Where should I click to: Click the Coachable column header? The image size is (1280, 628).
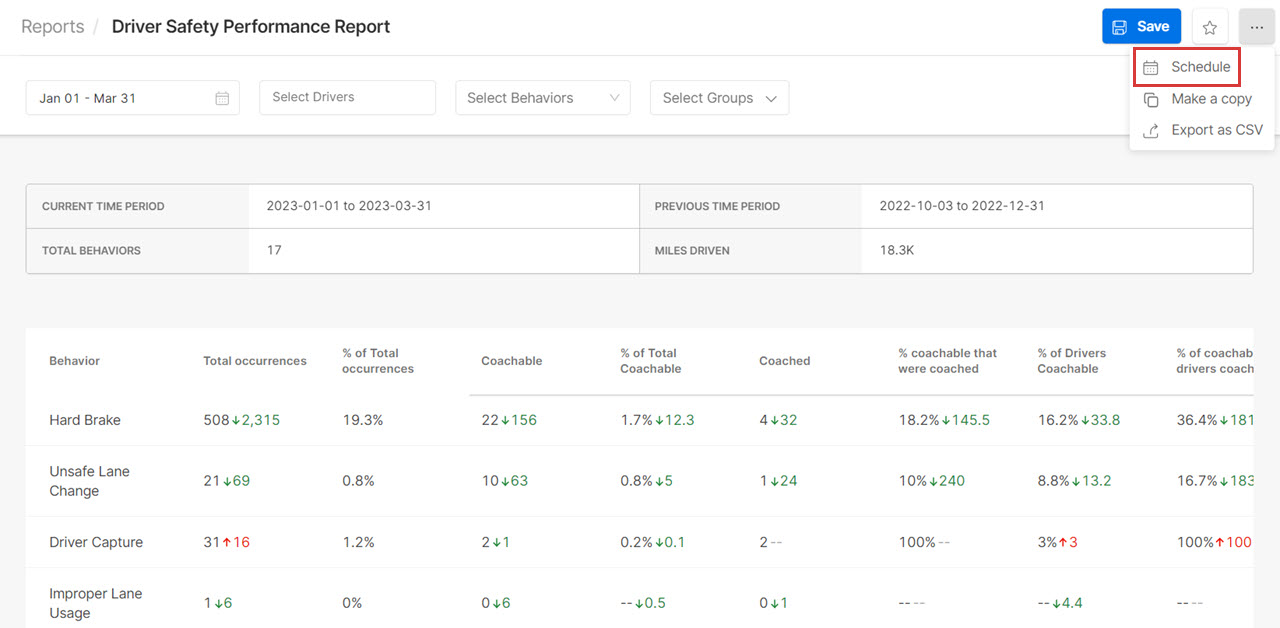tap(511, 360)
